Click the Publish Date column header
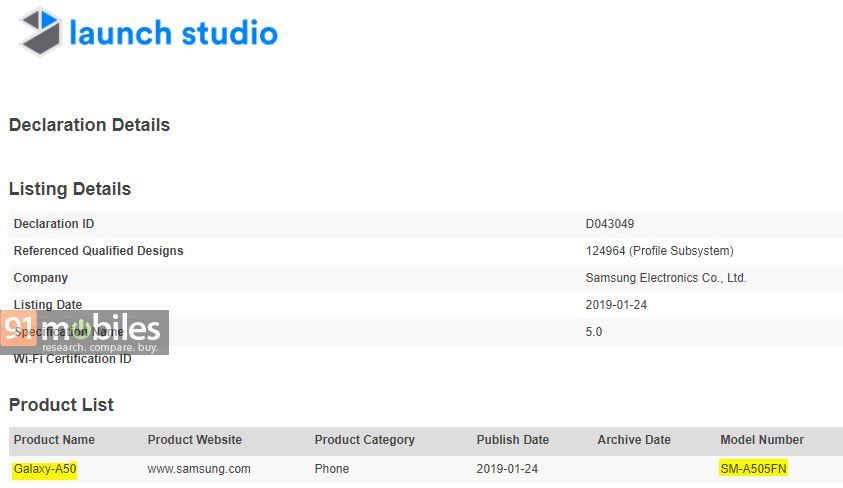Image resolution: width=843 pixels, height=488 pixels. [513, 440]
